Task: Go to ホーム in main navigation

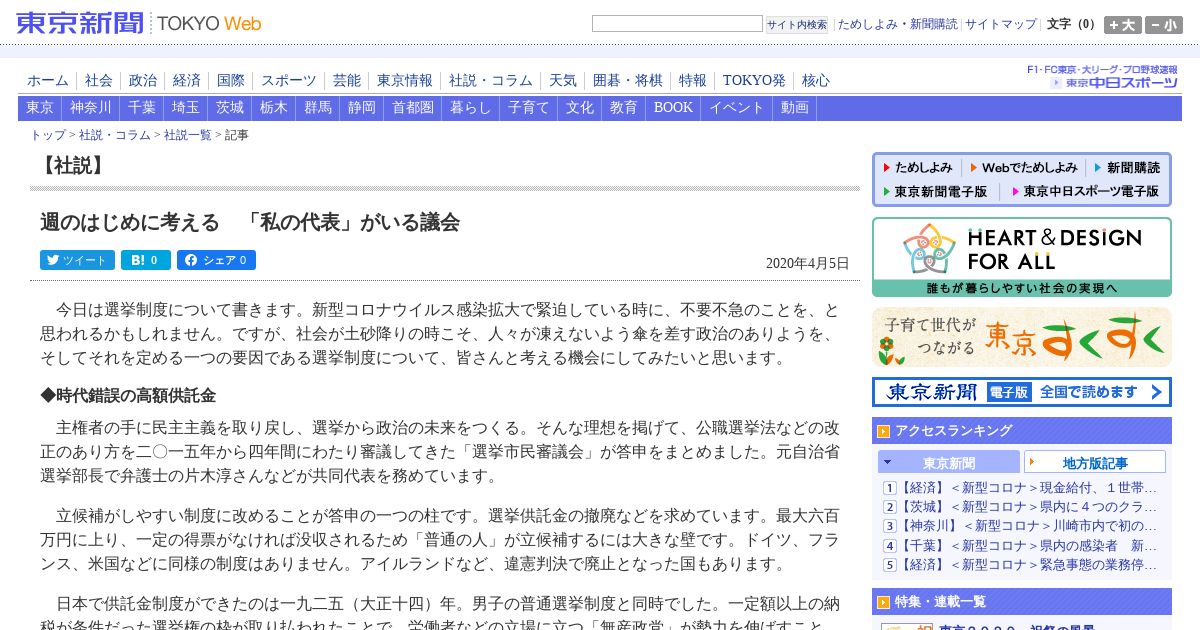Action: point(48,80)
